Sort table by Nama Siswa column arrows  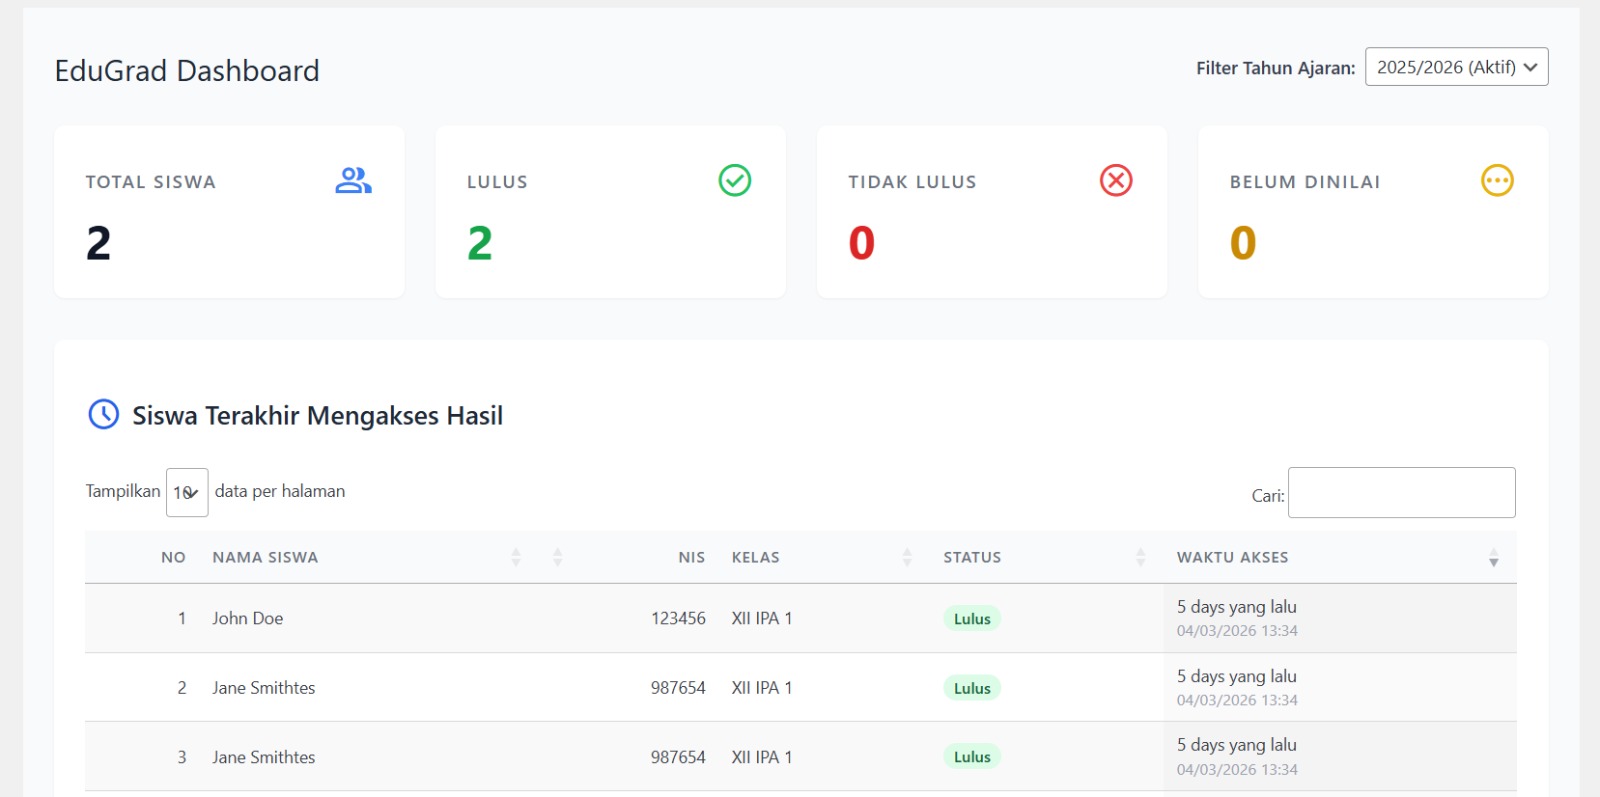tap(516, 558)
